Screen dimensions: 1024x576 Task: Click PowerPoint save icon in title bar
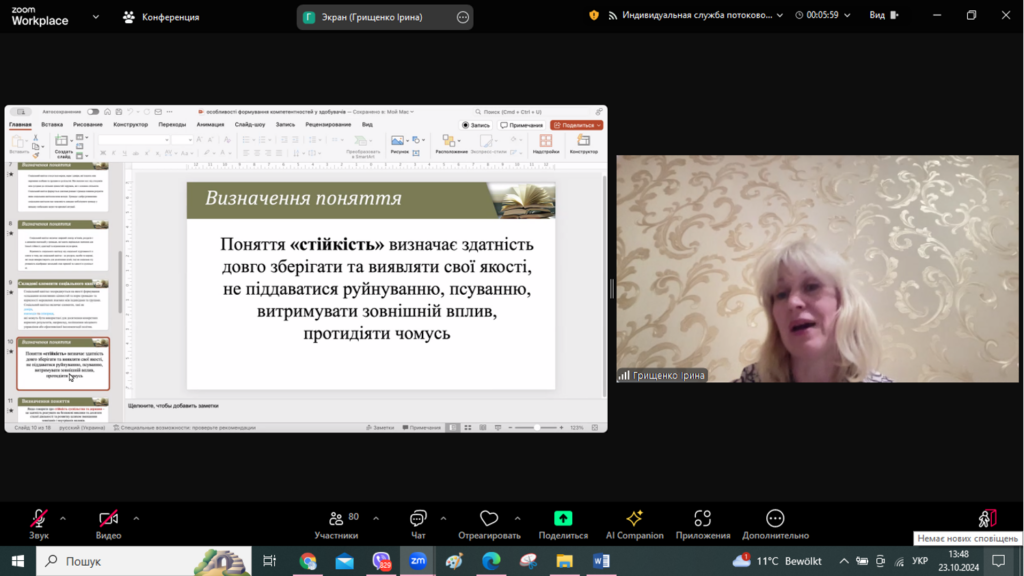119,112
